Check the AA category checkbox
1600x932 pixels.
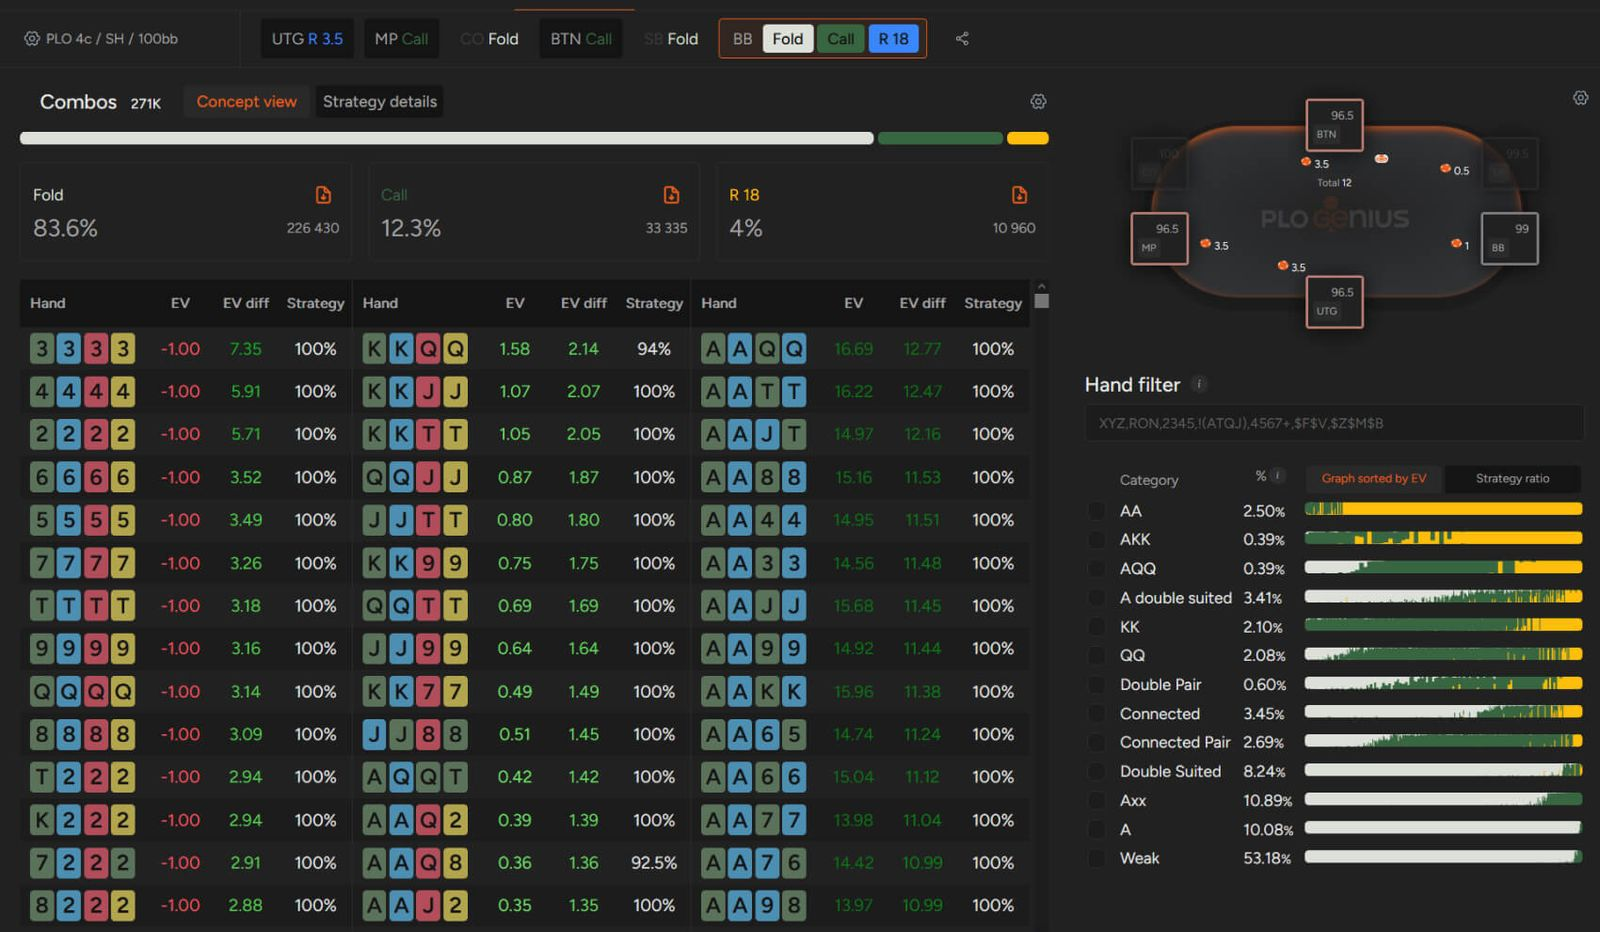coord(1097,511)
